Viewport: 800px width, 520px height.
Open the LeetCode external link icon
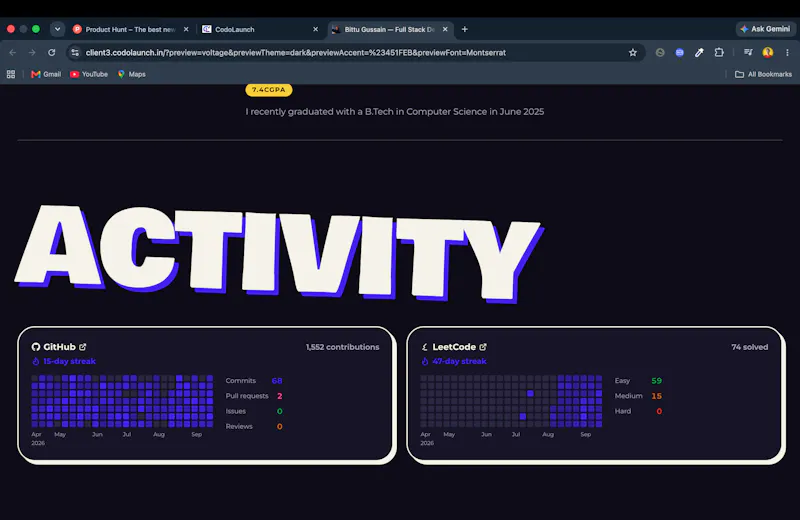pyautogui.click(x=483, y=347)
